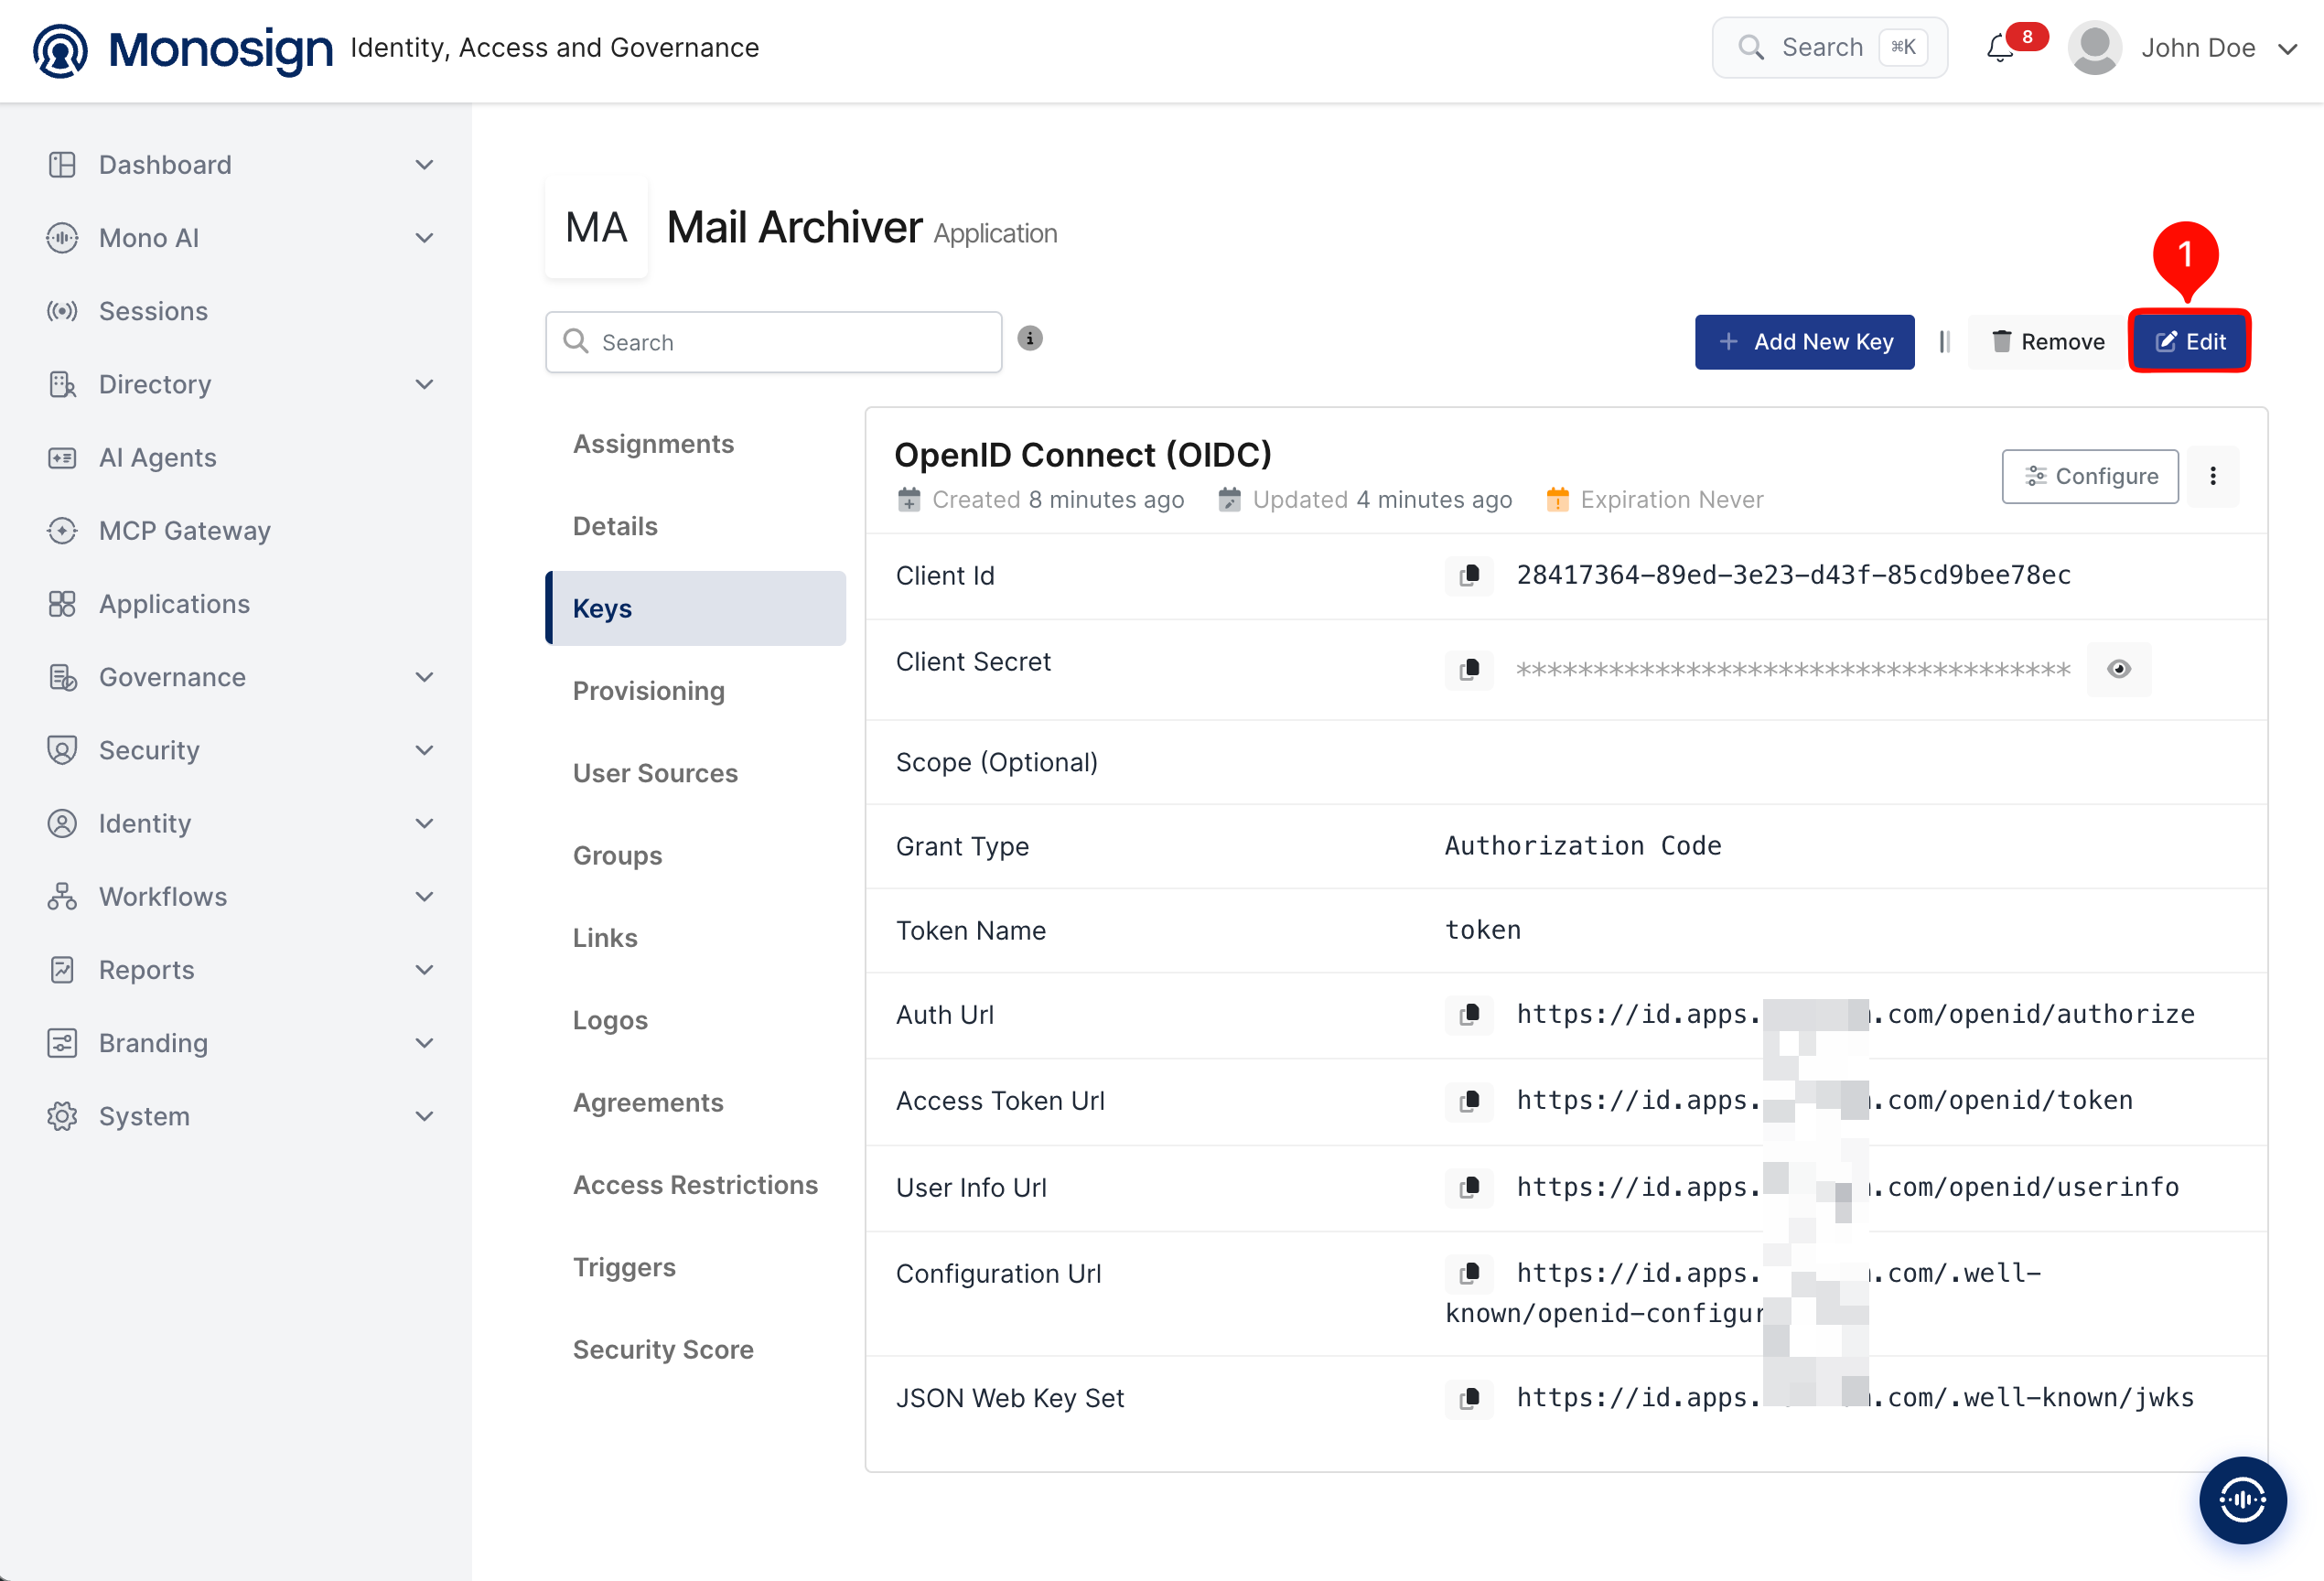This screenshot has width=2324, height=1581.
Task: Click the info icon beside search
Action: (x=1030, y=339)
